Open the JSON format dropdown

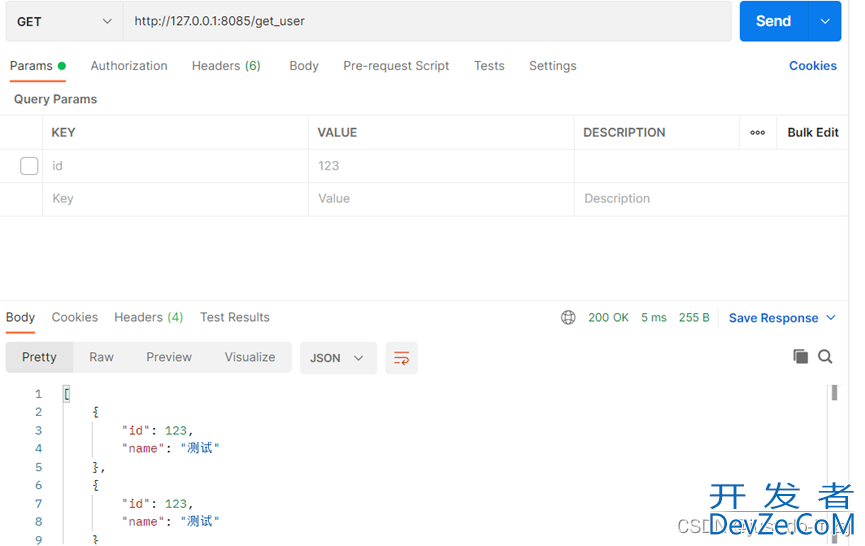pos(338,358)
